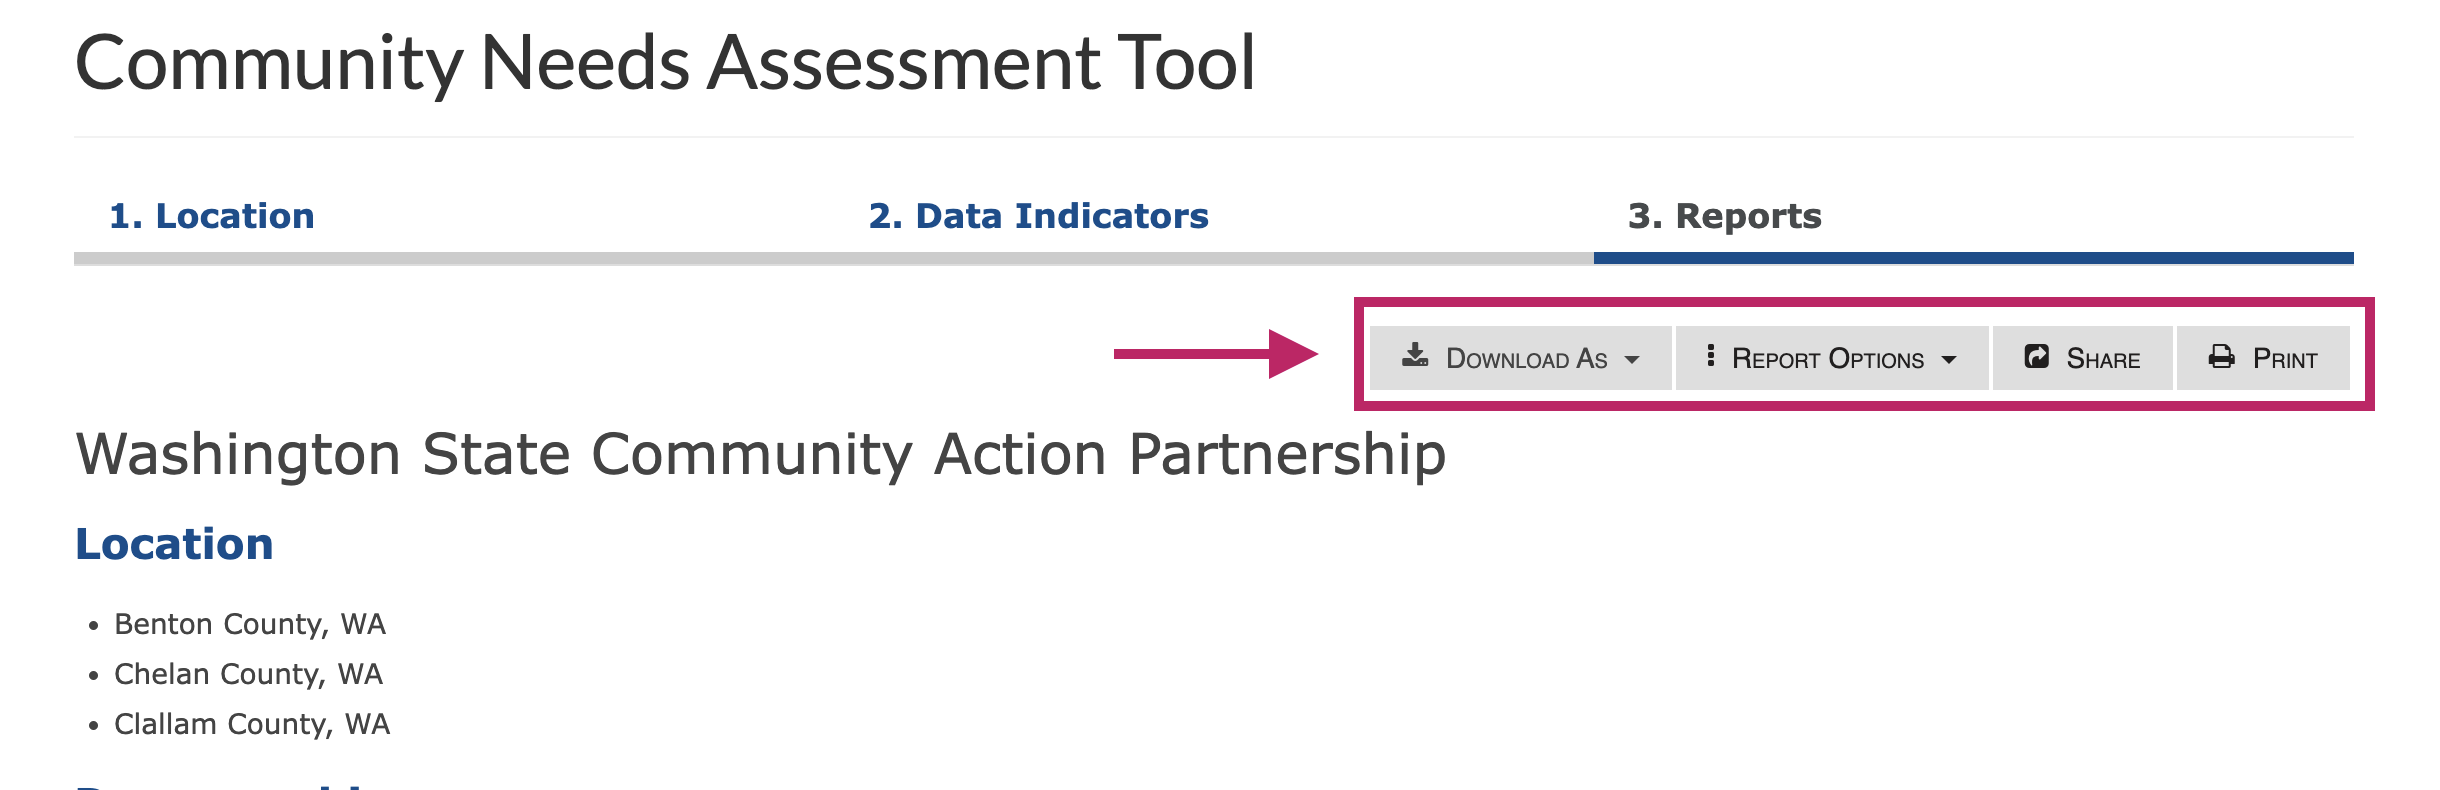This screenshot has height=790, width=2440.
Task: Select Clallam County, WA in the list
Action: [x=252, y=724]
